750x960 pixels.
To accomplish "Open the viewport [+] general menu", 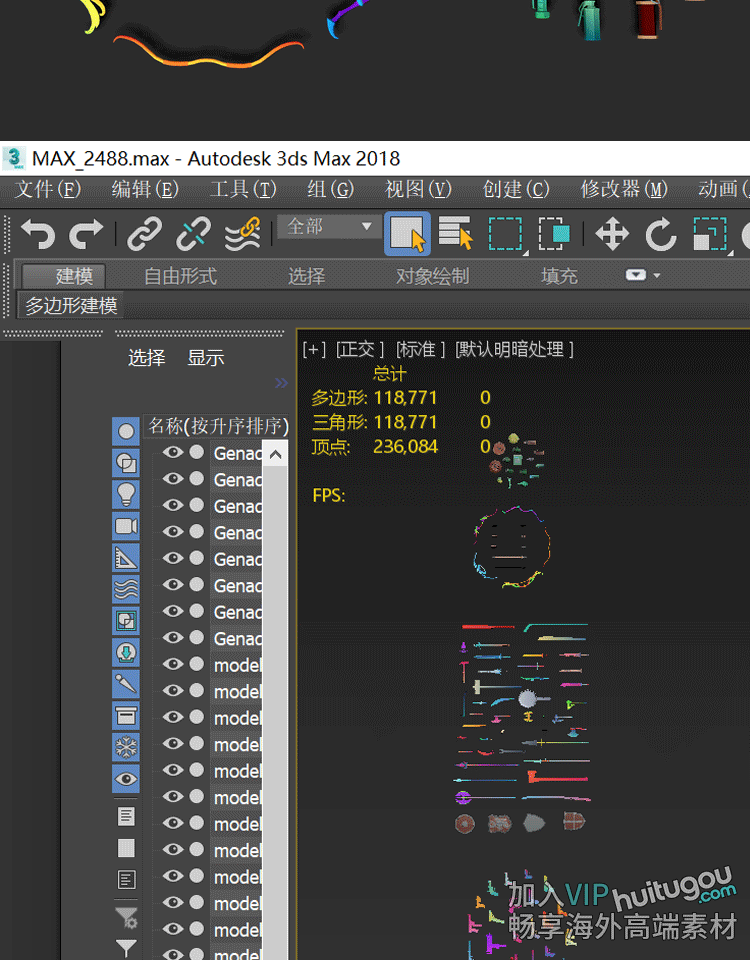I will 314,350.
